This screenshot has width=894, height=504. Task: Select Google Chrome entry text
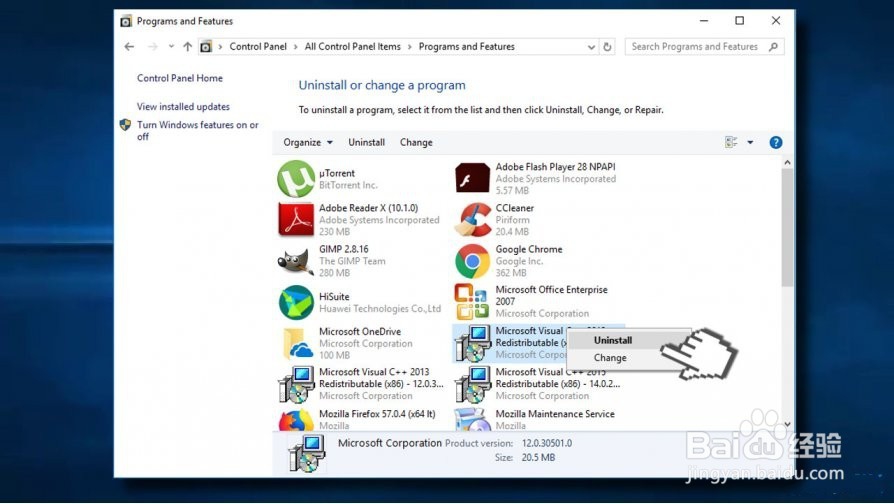click(529, 249)
